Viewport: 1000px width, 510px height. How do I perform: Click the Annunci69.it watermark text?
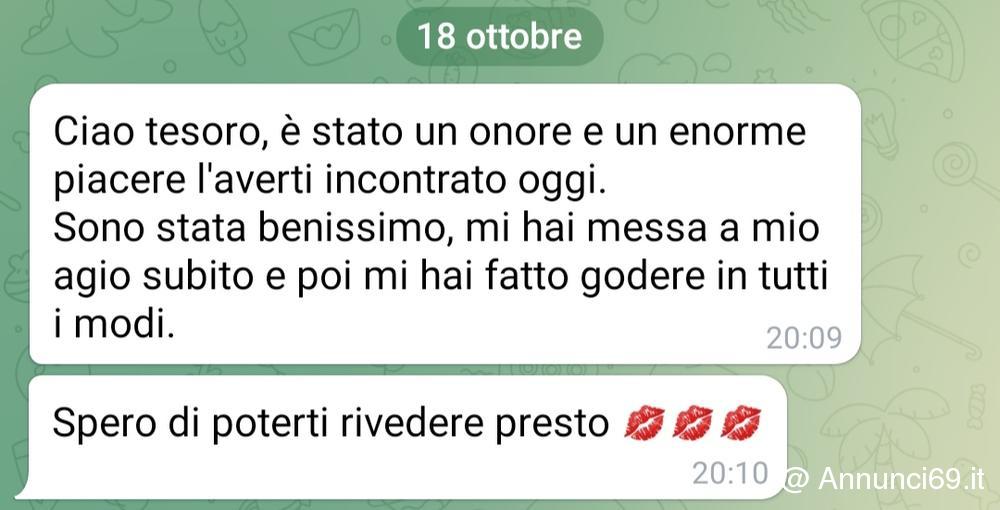(x=901, y=479)
